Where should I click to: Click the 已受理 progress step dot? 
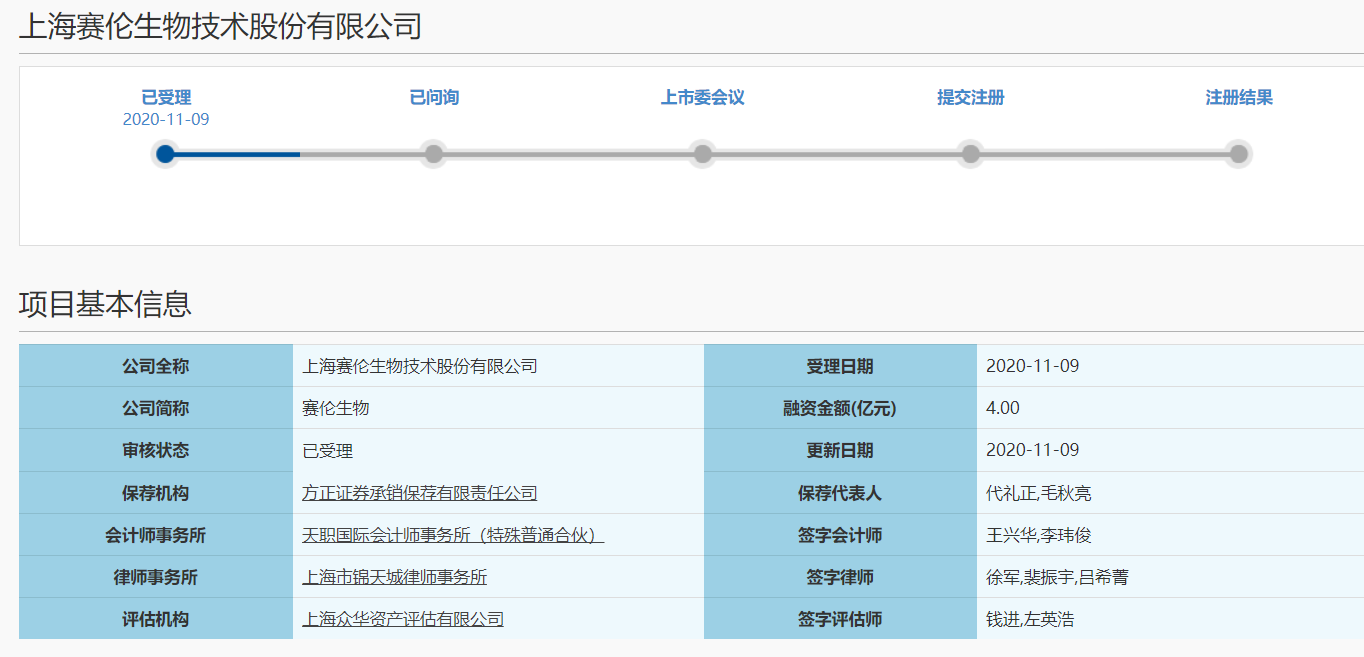point(166,154)
